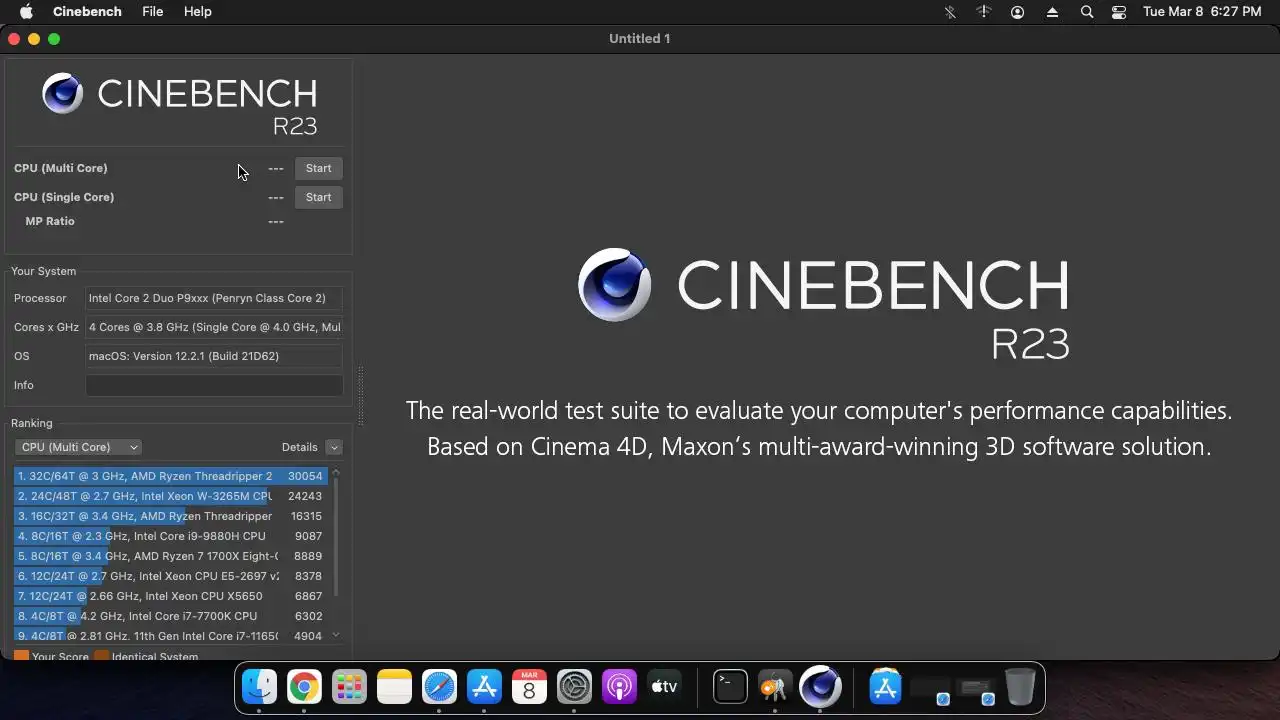
Task: Maximize the Untitled 1 window
Action: click(x=54, y=39)
